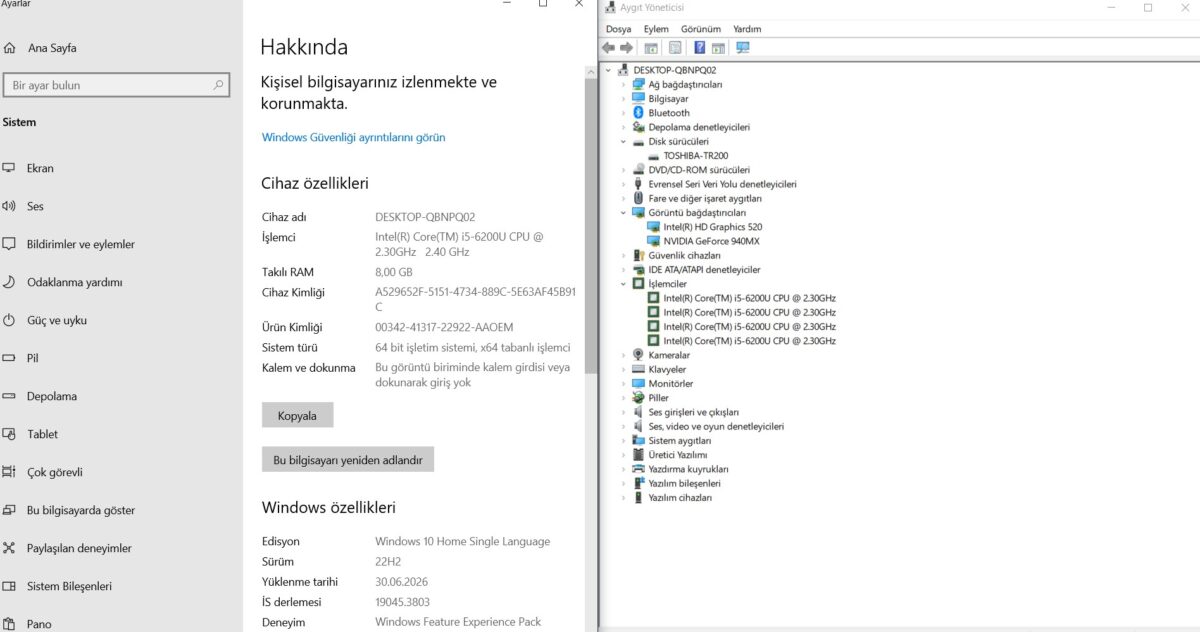Expand the Klavyeler category
The height and width of the screenshot is (632, 1200).
click(x=623, y=369)
